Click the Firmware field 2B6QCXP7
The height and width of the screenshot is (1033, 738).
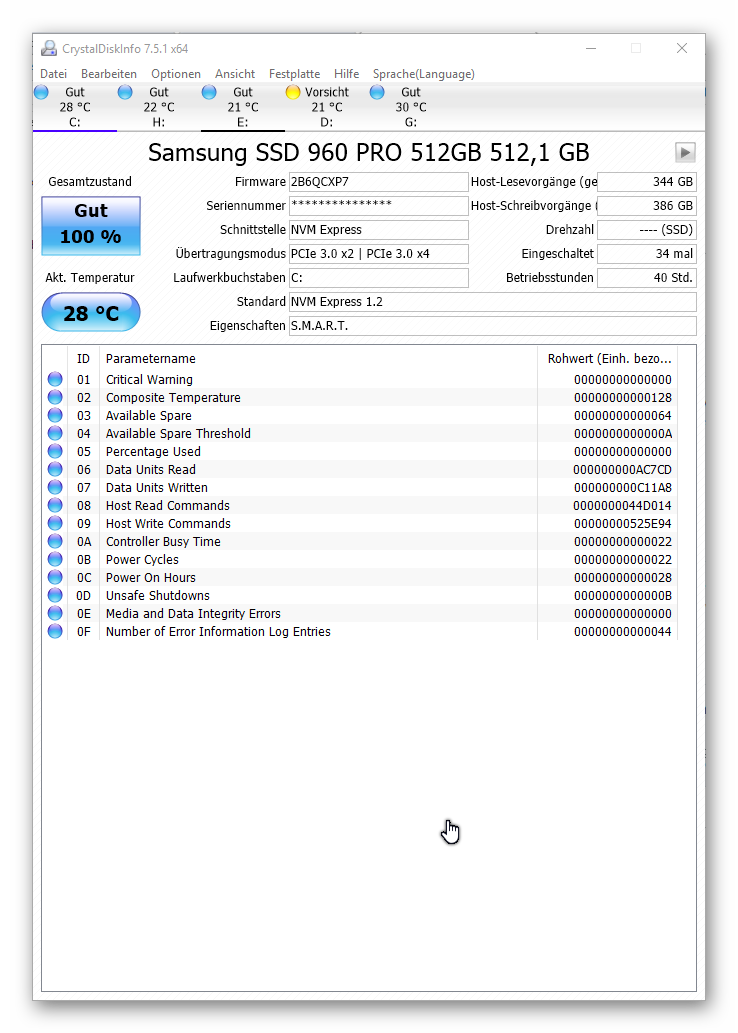379,182
